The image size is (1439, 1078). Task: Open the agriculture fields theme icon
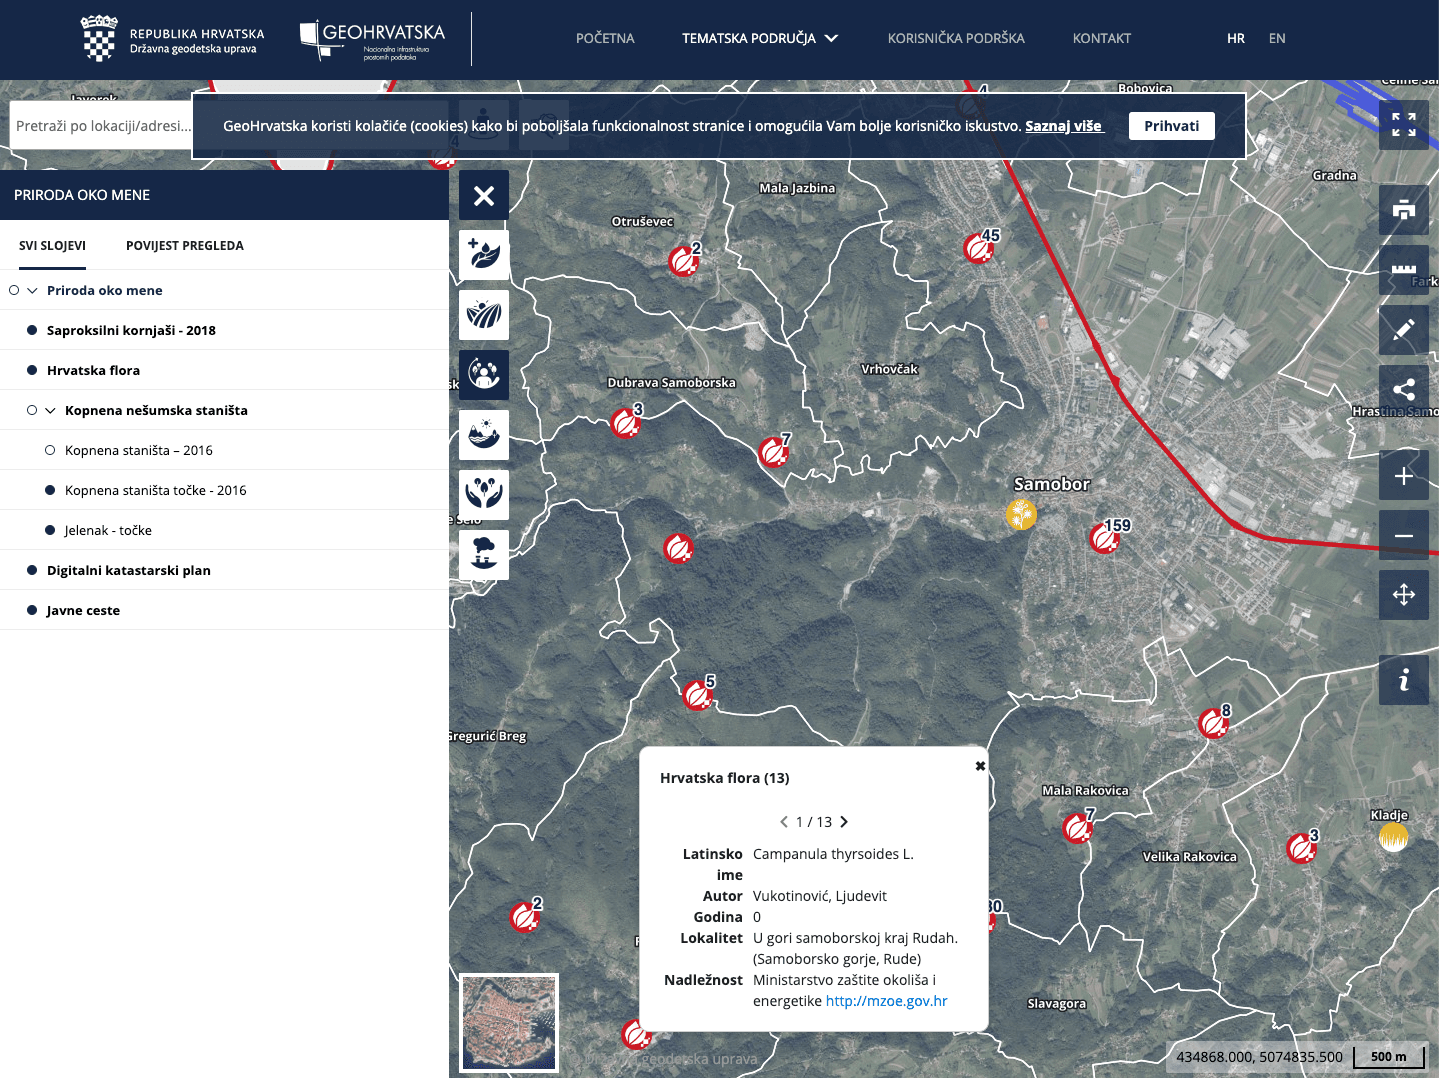point(484,315)
